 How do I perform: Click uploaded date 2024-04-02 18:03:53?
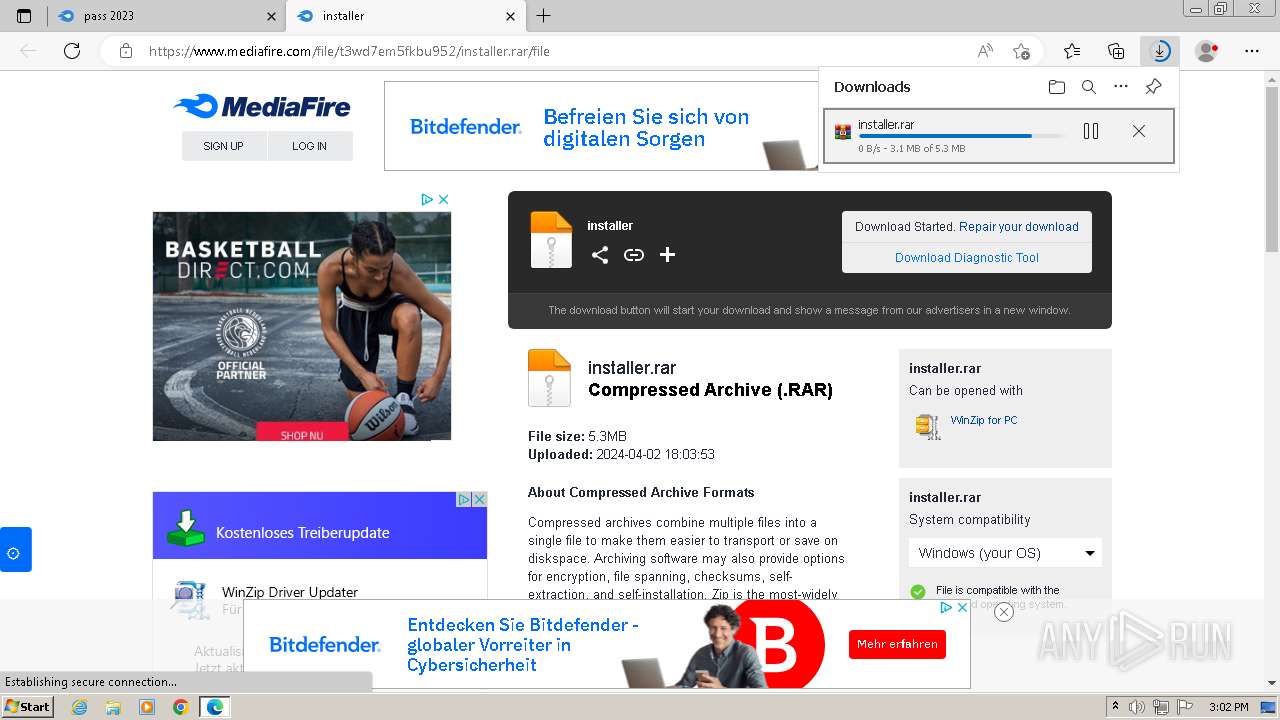point(655,454)
